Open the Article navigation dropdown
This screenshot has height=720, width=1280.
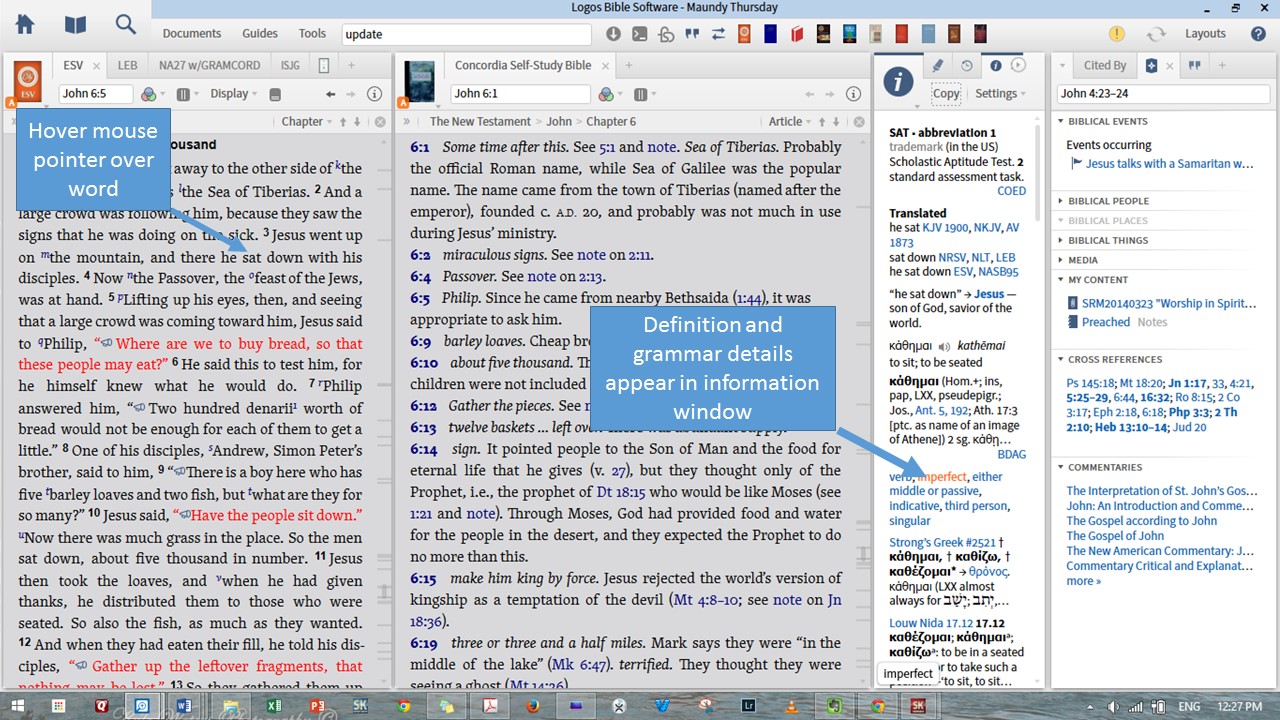[x=790, y=122]
